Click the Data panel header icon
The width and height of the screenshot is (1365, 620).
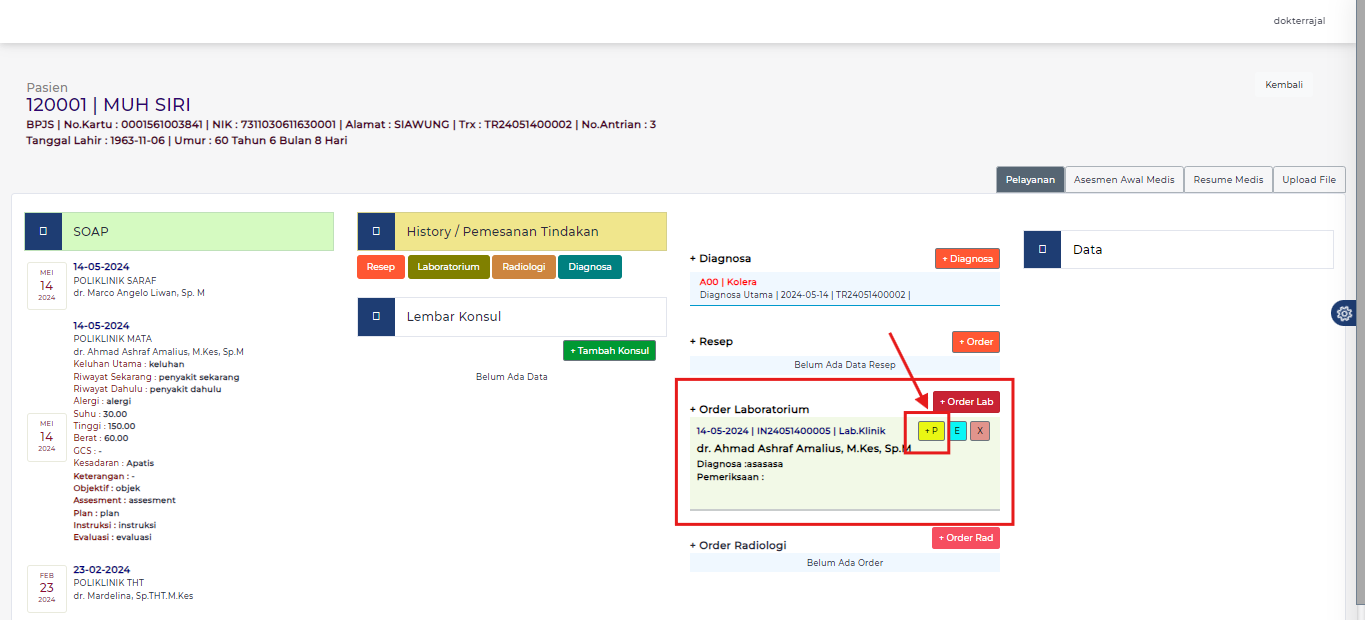click(1042, 249)
